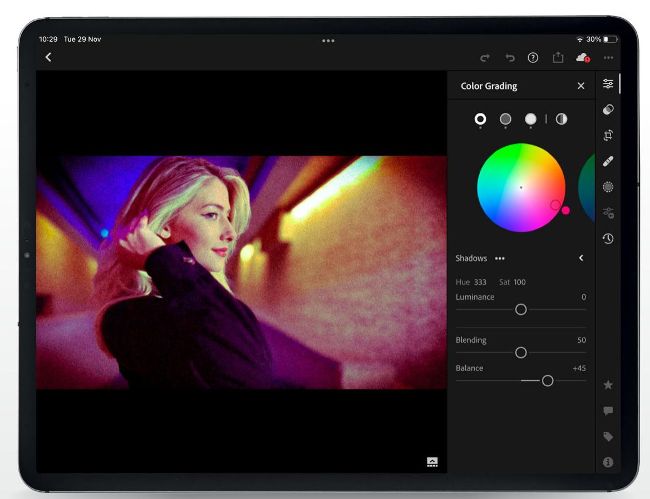
Task: Open the Shadows three-dot options menu
Action: [x=500, y=258]
